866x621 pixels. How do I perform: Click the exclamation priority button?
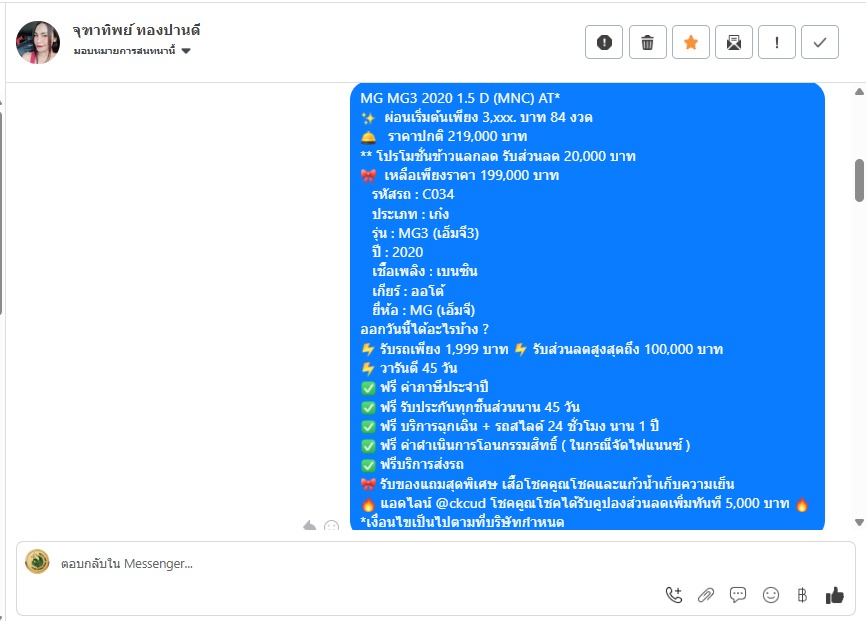pos(777,42)
